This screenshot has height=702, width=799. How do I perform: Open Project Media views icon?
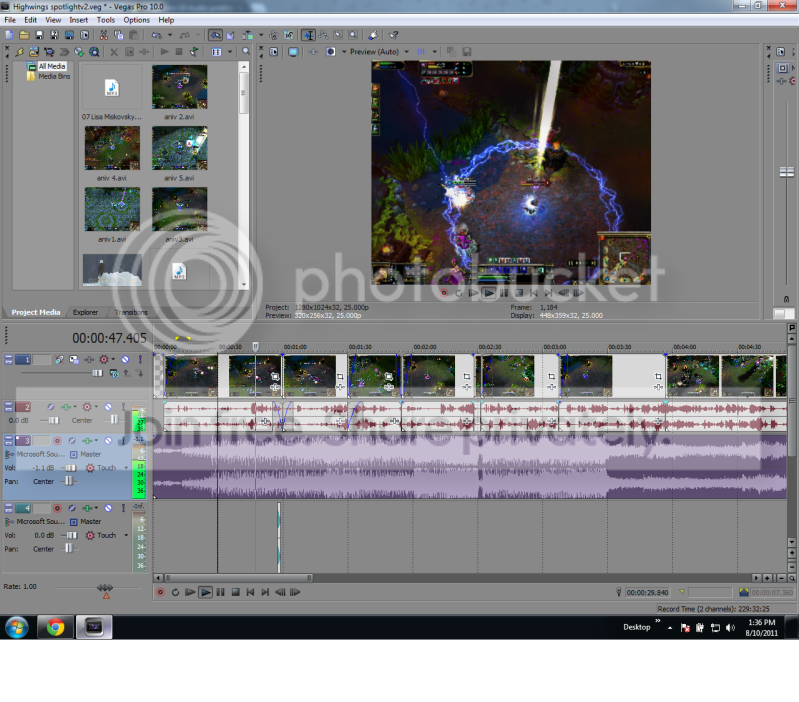coord(217,52)
